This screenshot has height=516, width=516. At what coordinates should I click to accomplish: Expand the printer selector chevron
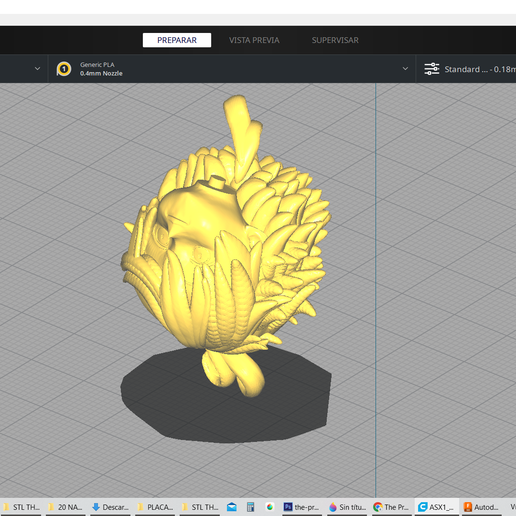click(37, 69)
